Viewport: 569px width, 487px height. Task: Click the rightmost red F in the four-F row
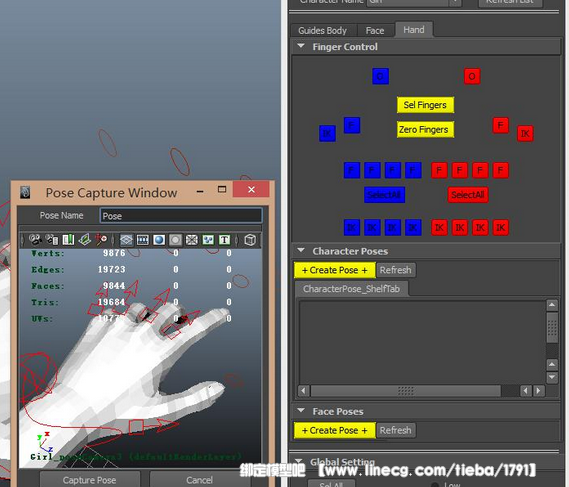tap(501, 170)
